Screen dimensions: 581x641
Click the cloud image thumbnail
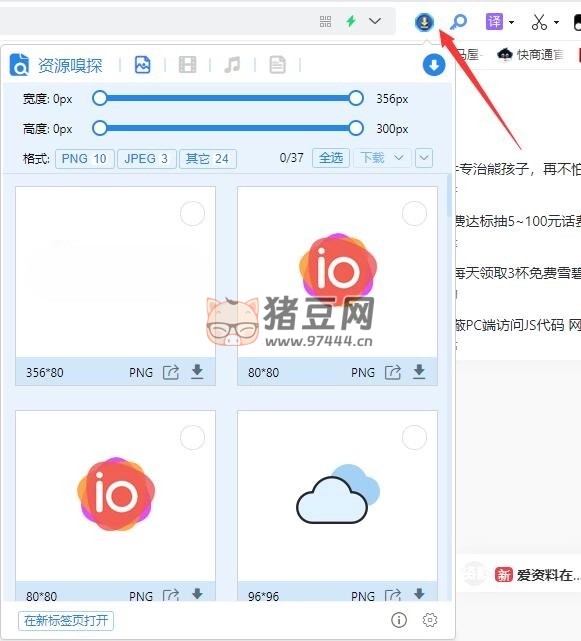pos(338,494)
